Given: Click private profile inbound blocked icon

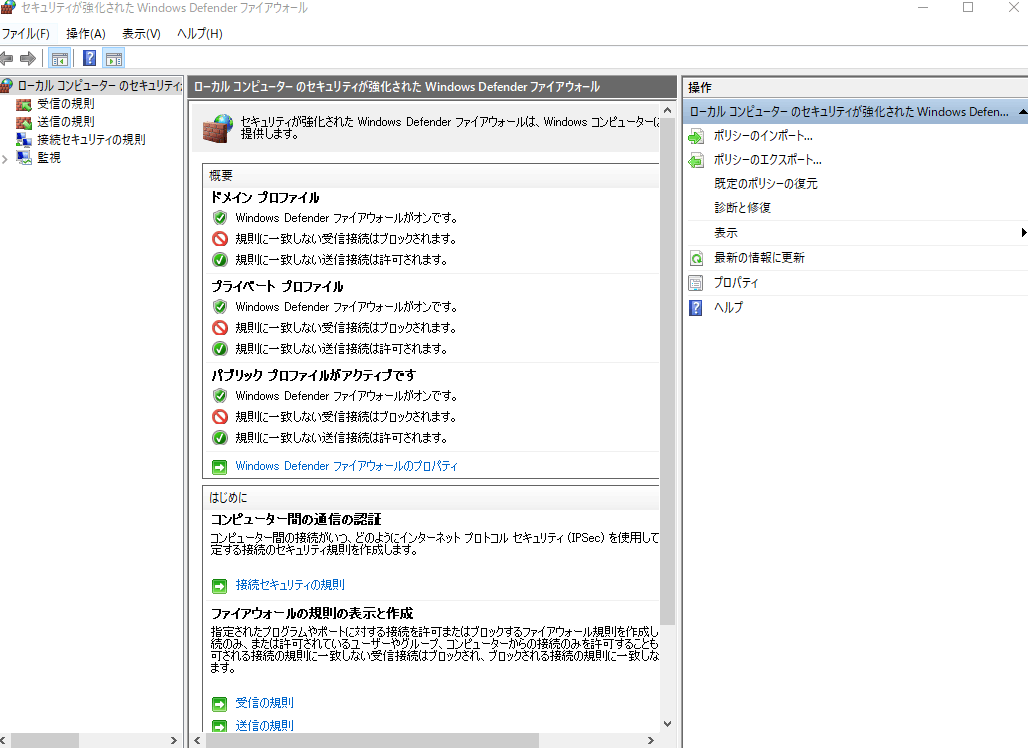Looking at the screenshot, I should 220,328.
